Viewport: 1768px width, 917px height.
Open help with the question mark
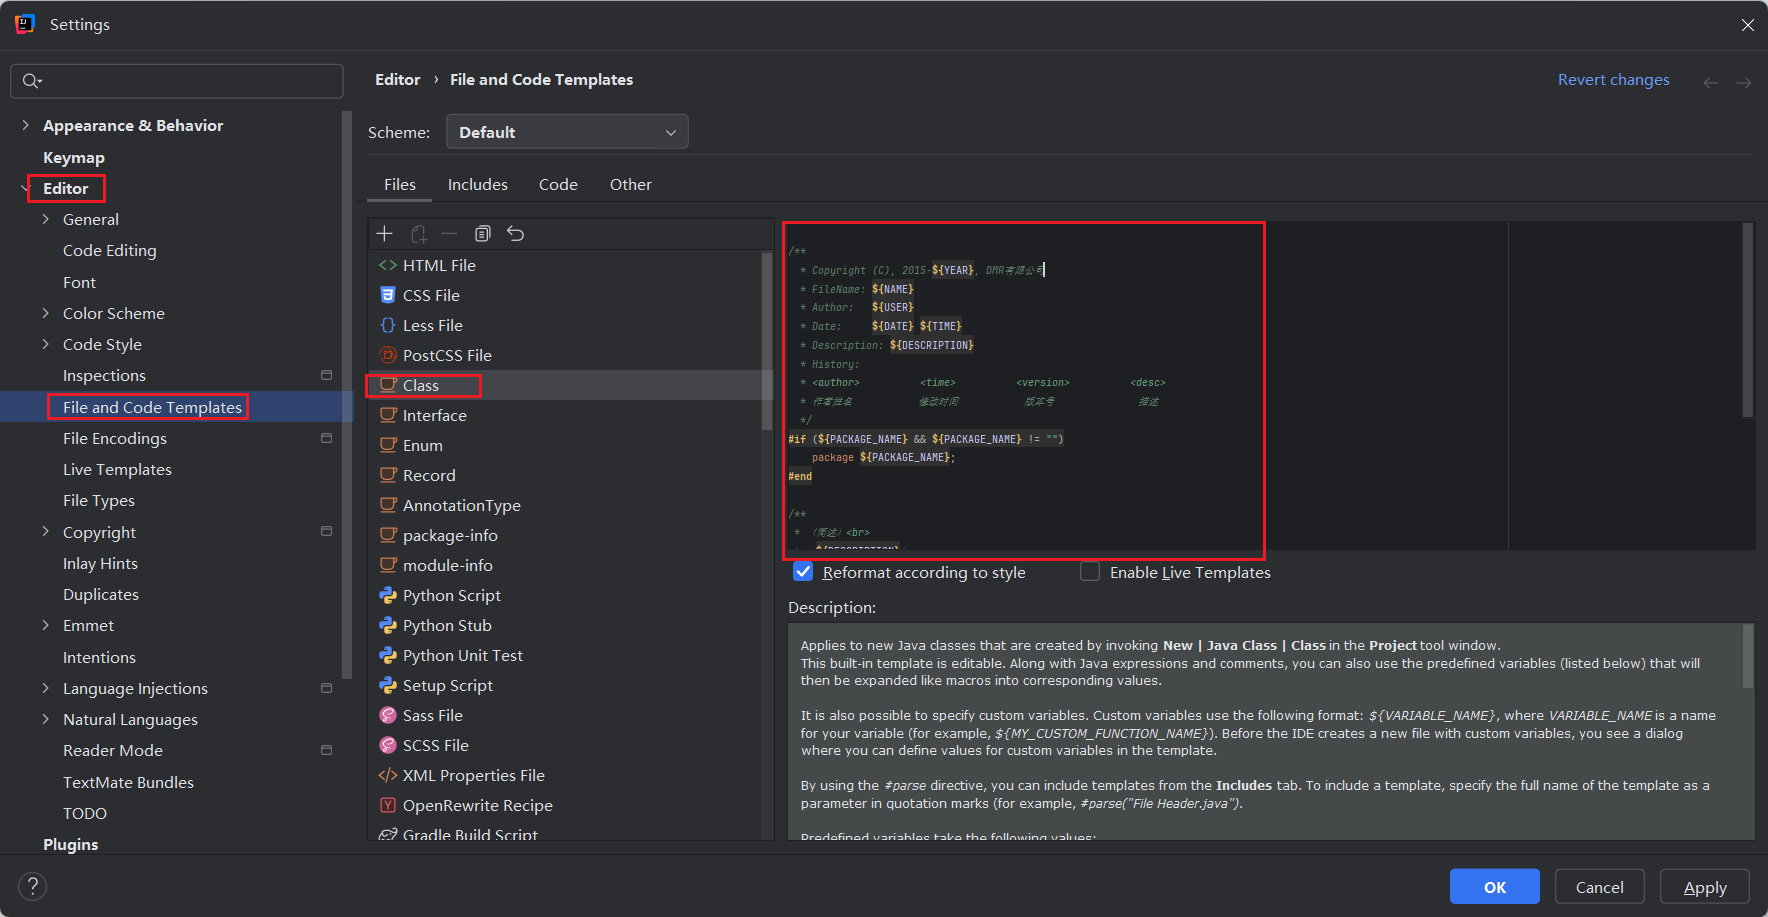[x=32, y=886]
